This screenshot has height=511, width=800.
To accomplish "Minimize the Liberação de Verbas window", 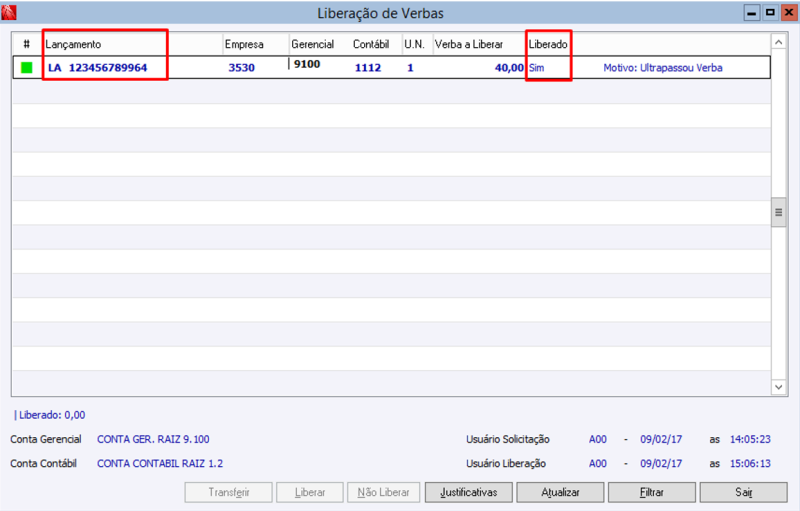I will (751, 13).
